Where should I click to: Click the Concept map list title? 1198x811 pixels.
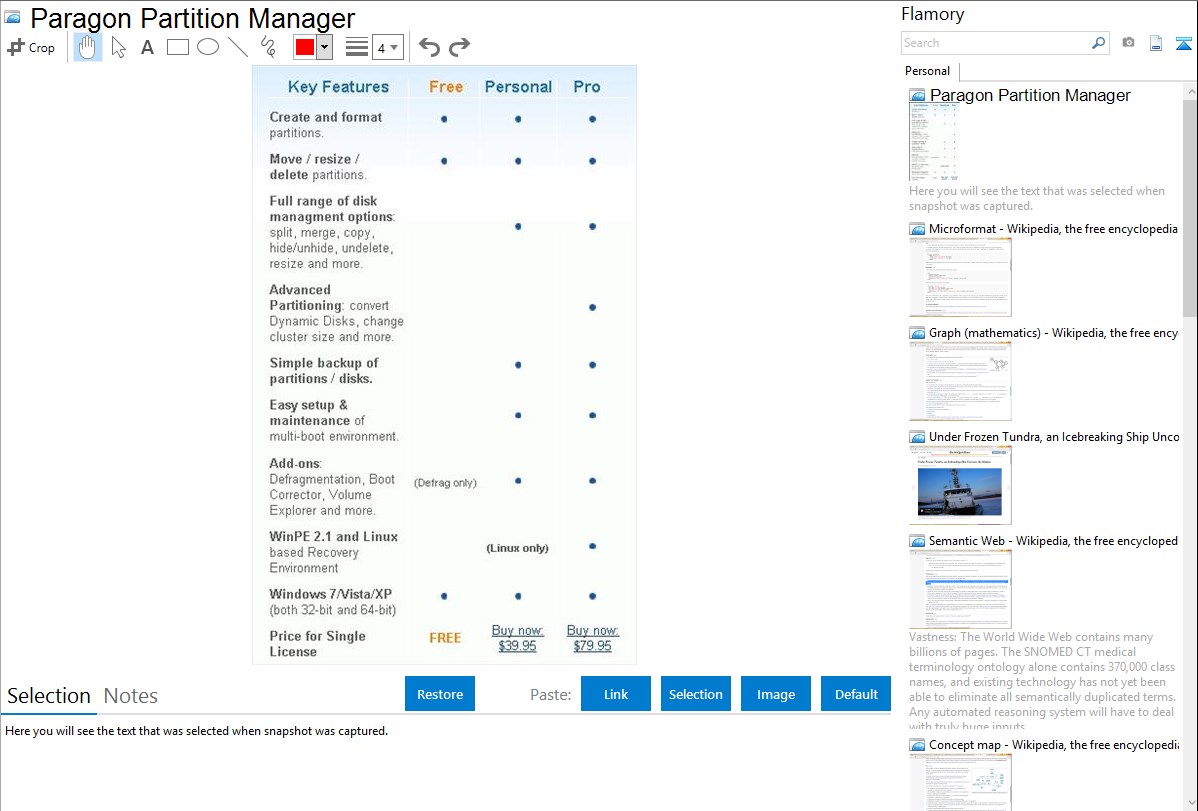[x=1053, y=744]
